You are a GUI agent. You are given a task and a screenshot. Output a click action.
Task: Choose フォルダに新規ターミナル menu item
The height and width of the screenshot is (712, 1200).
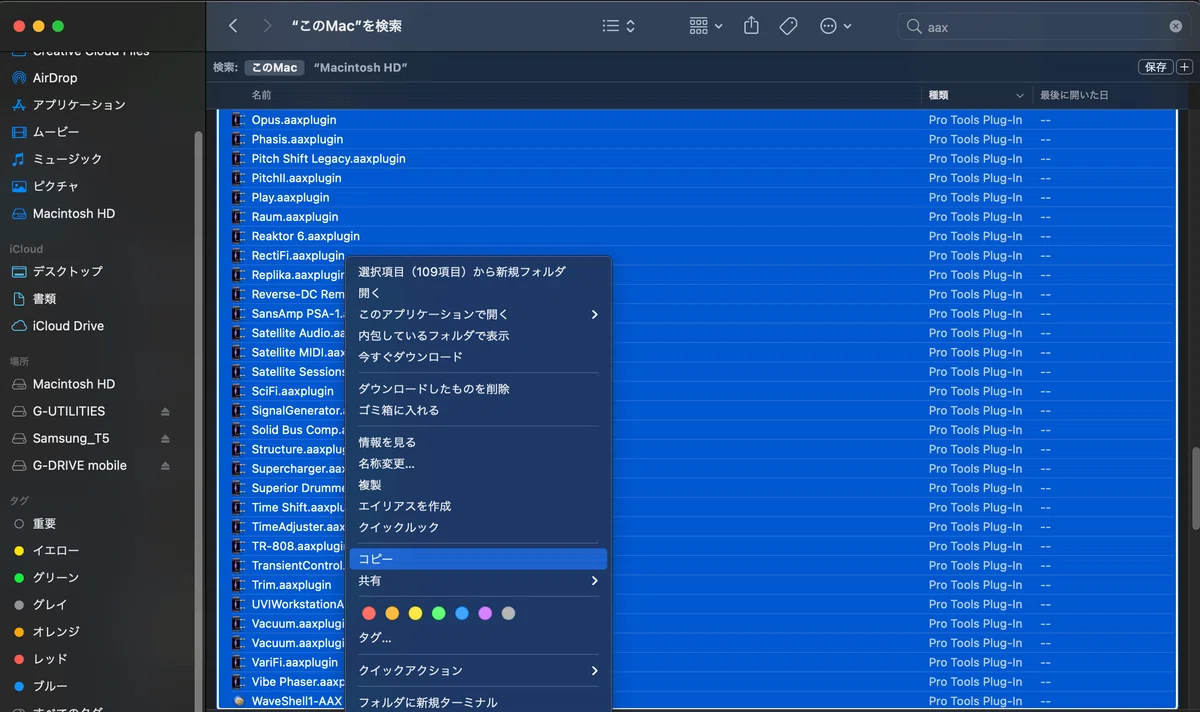click(x=478, y=702)
